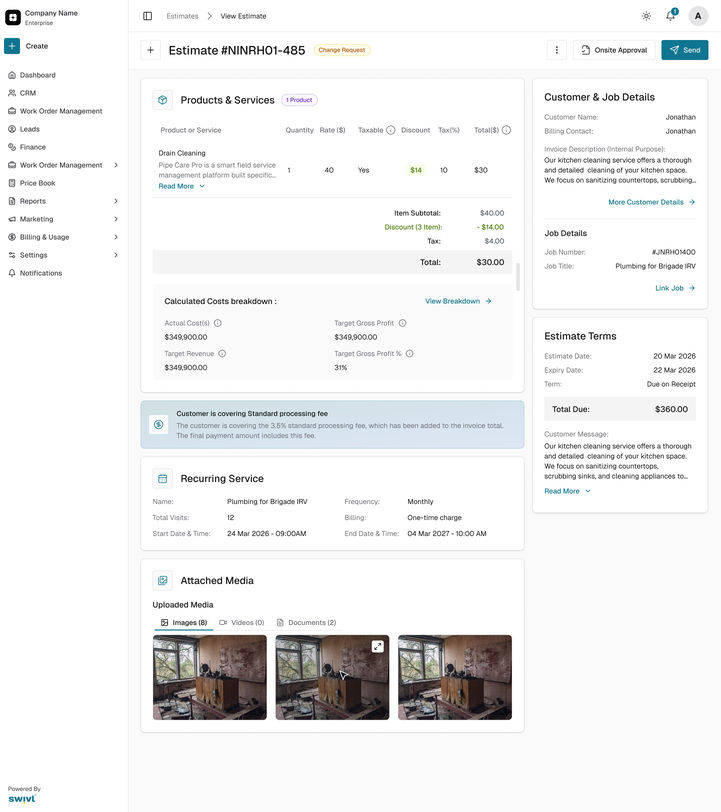Expand the Reports submenu chevron

pyautogui.click(x=116, y=201)
